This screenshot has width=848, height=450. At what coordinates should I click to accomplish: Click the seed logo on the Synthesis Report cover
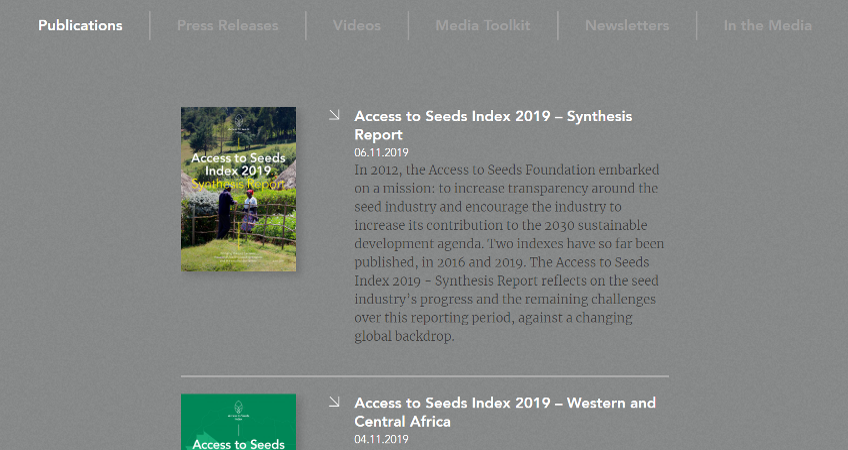pyautogui.click(x=238, y=123)
